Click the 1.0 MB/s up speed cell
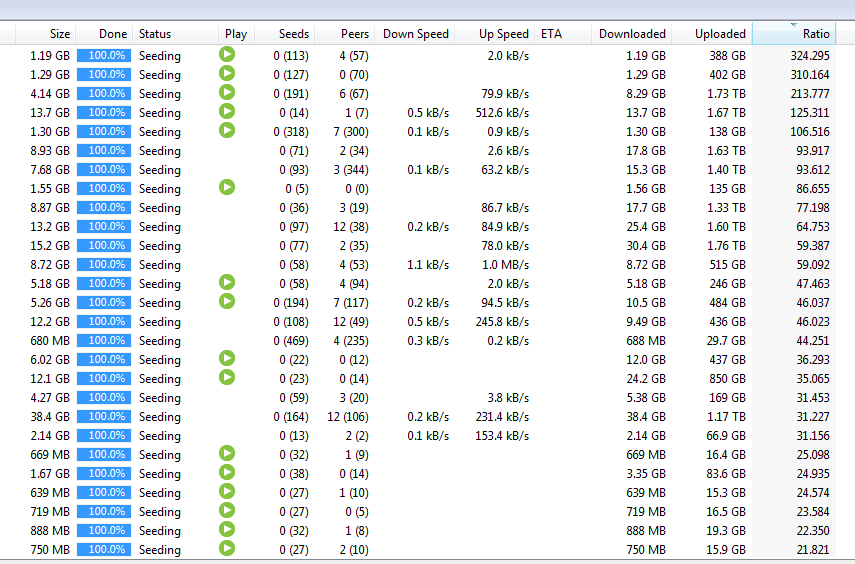 coord(505,265)
